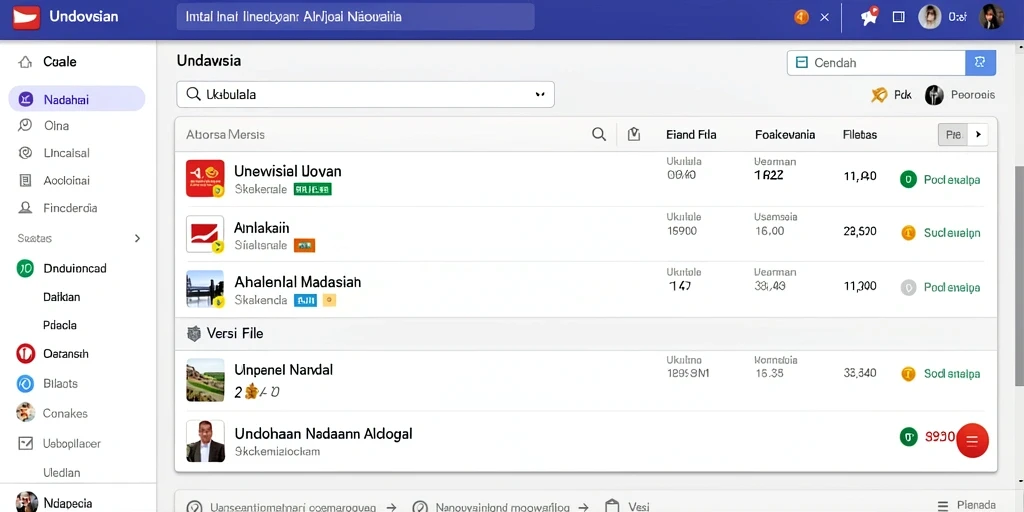Click the blue Bllaots icon
This screenshot has width=1024, height=512.
click(x=25, y=384)
